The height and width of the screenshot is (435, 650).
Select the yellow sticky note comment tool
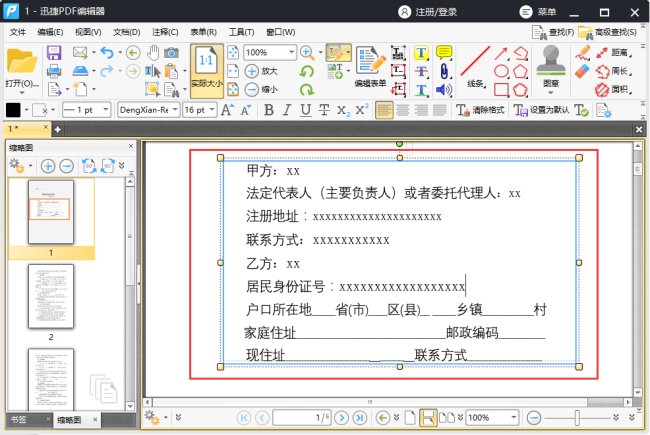[x=444, y=53]
